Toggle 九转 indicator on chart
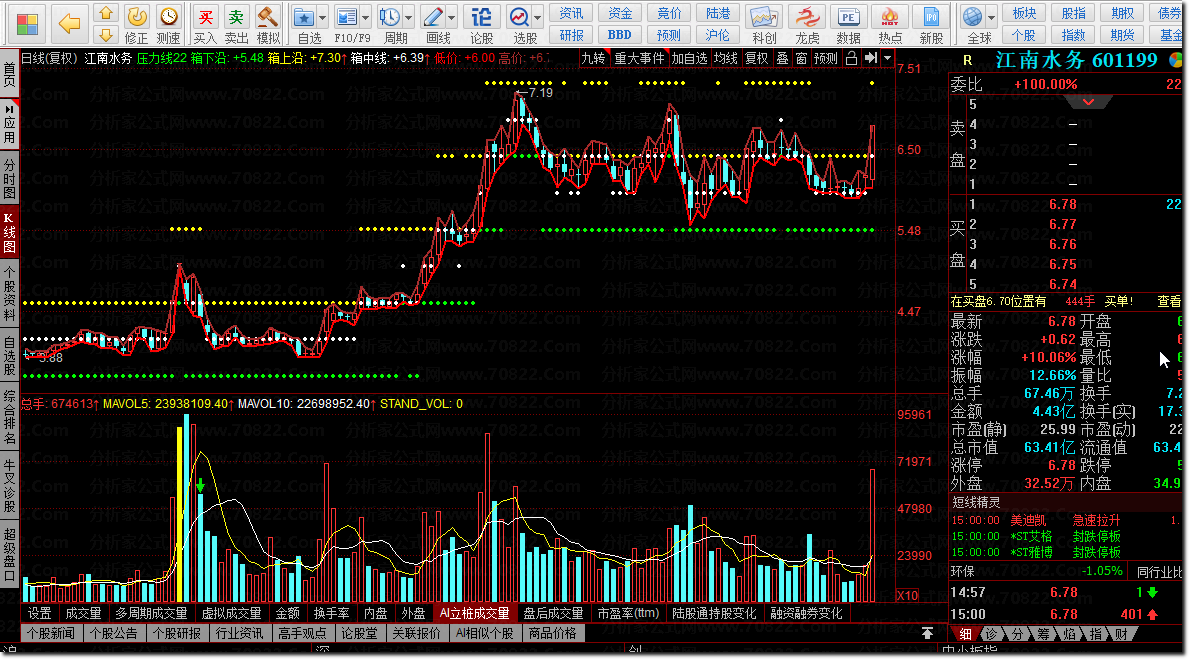This screenshot has height=660, width=1191. tap(593, 58)
